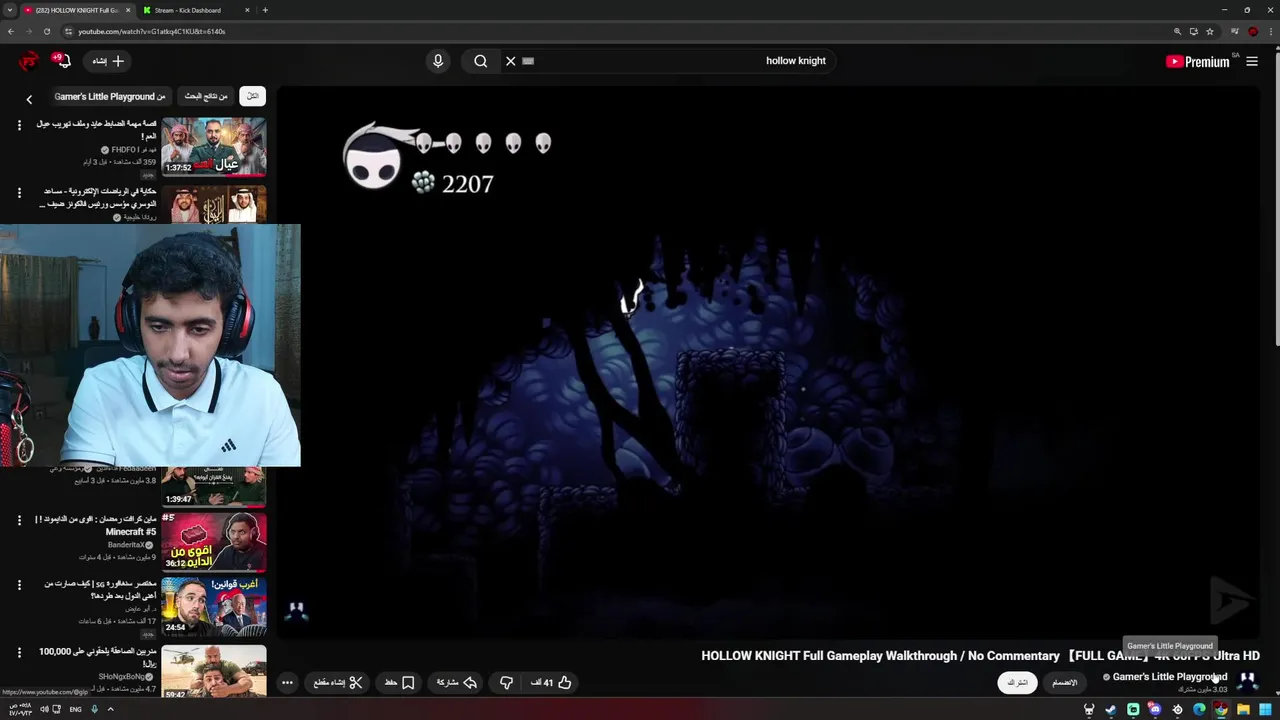Screen dimensions: 1280x720
Task: Dislike the video with thumbs down
Action: click(506, 683)
